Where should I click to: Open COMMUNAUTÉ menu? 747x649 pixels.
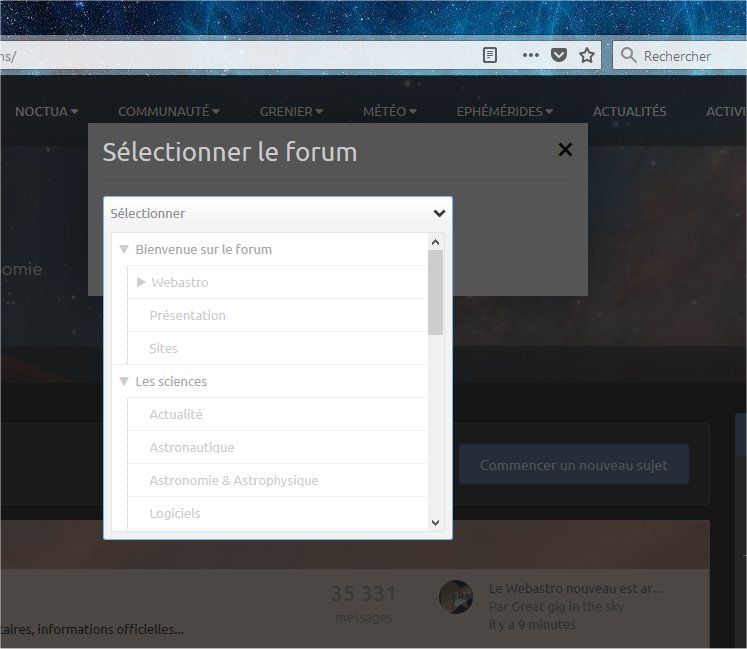click(x=169, y=112)
